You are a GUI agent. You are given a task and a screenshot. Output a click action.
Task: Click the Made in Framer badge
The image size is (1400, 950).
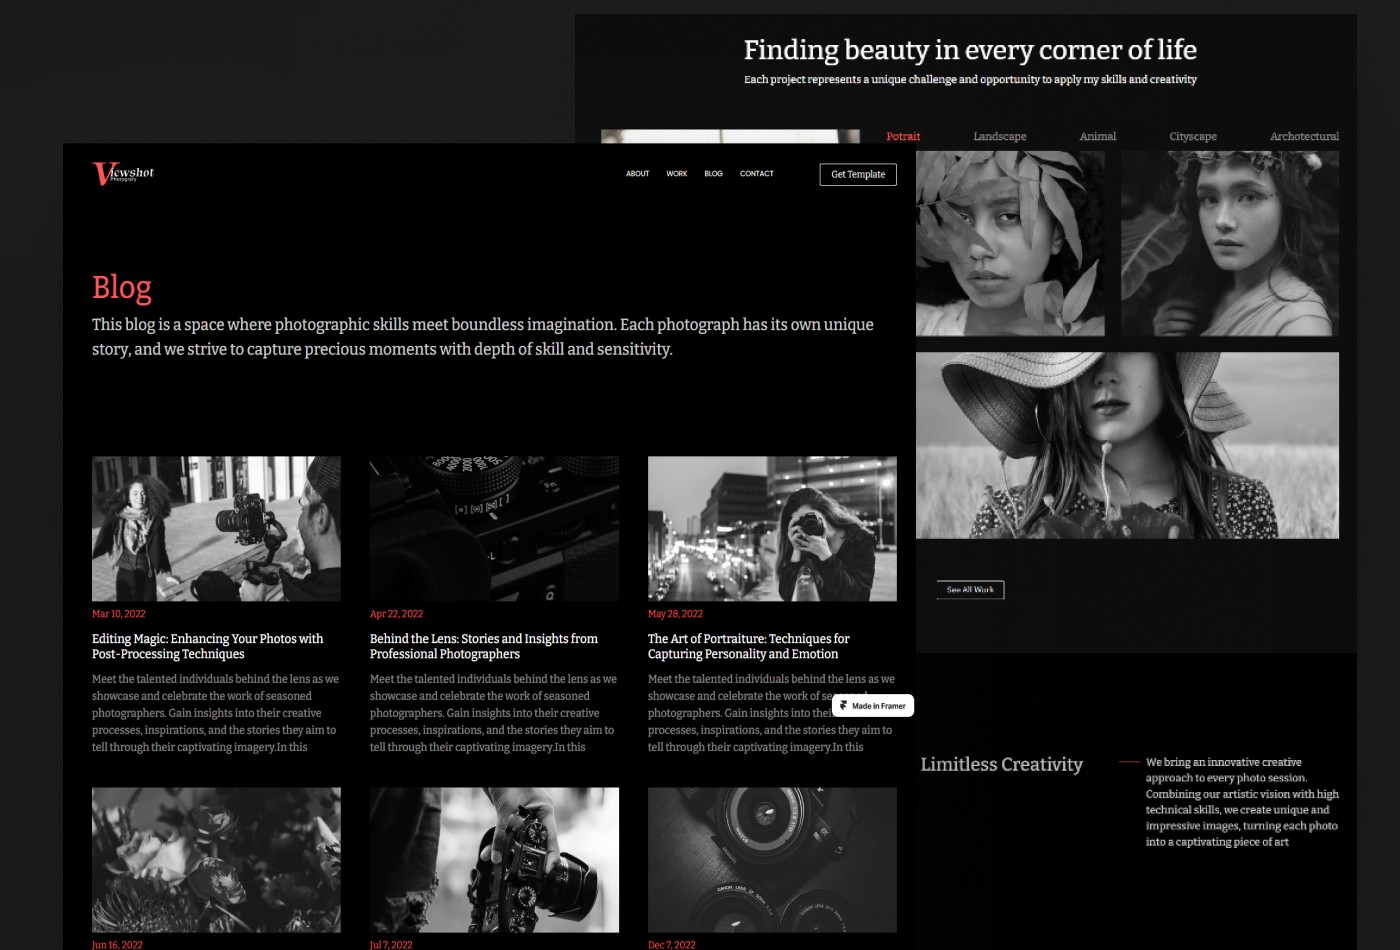(872, 705)
